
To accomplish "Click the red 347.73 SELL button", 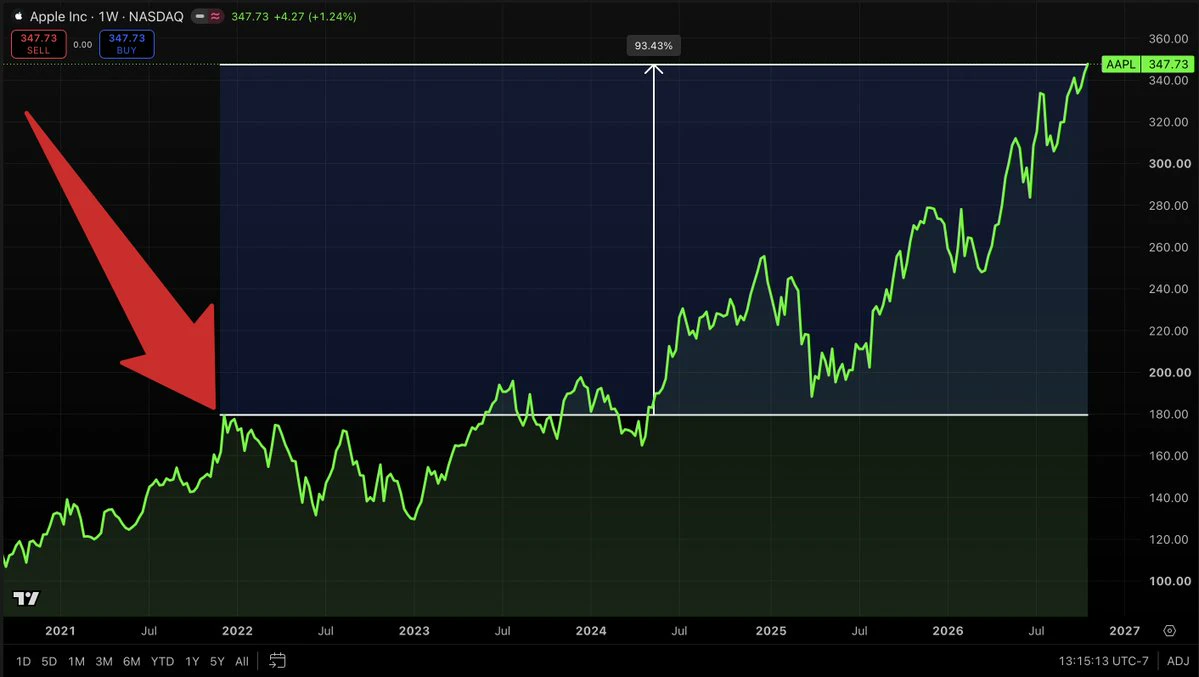I will click(x=39, y=44).
